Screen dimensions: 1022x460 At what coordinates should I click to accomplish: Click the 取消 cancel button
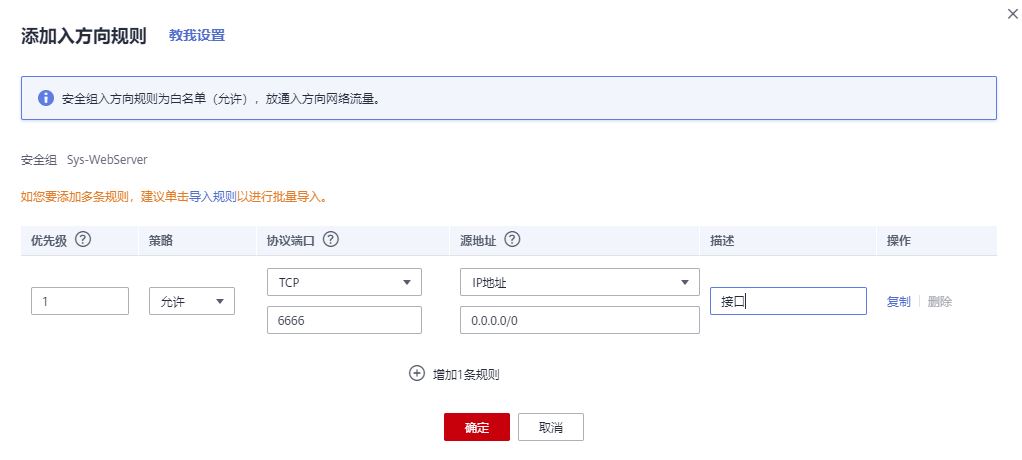[x=551, y=427]
